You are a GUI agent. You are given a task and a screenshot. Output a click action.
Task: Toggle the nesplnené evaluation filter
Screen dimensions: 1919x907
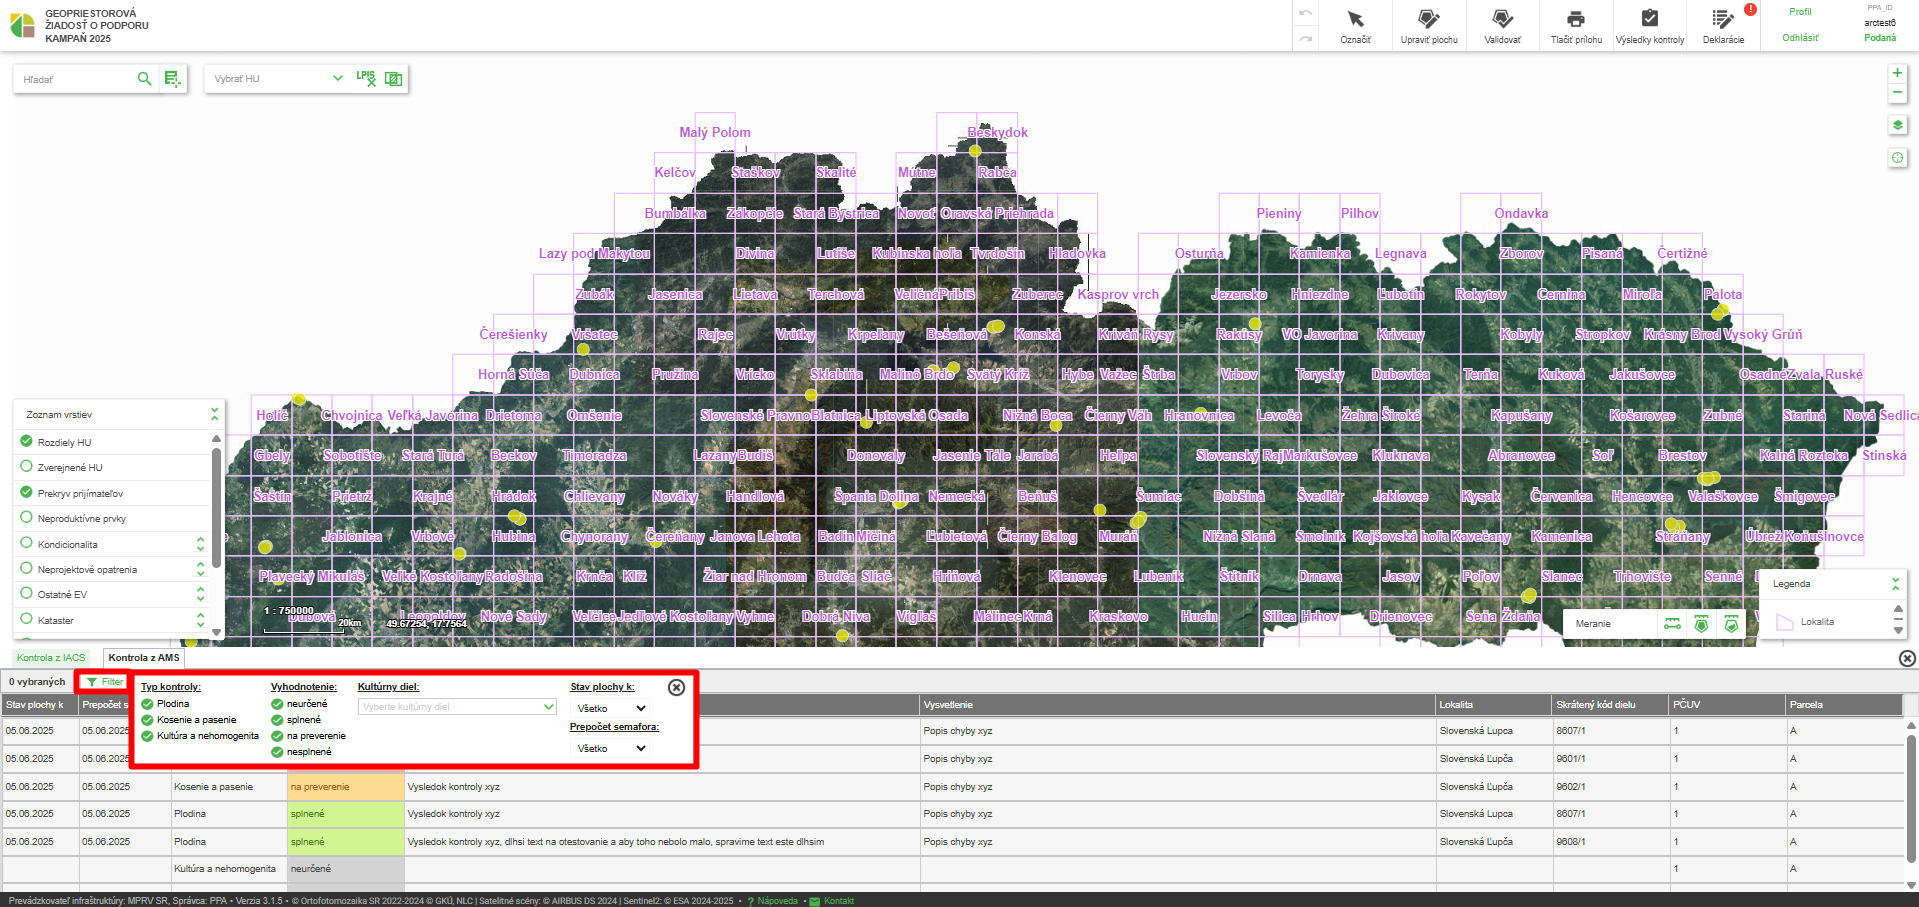(x=277, y=752)
